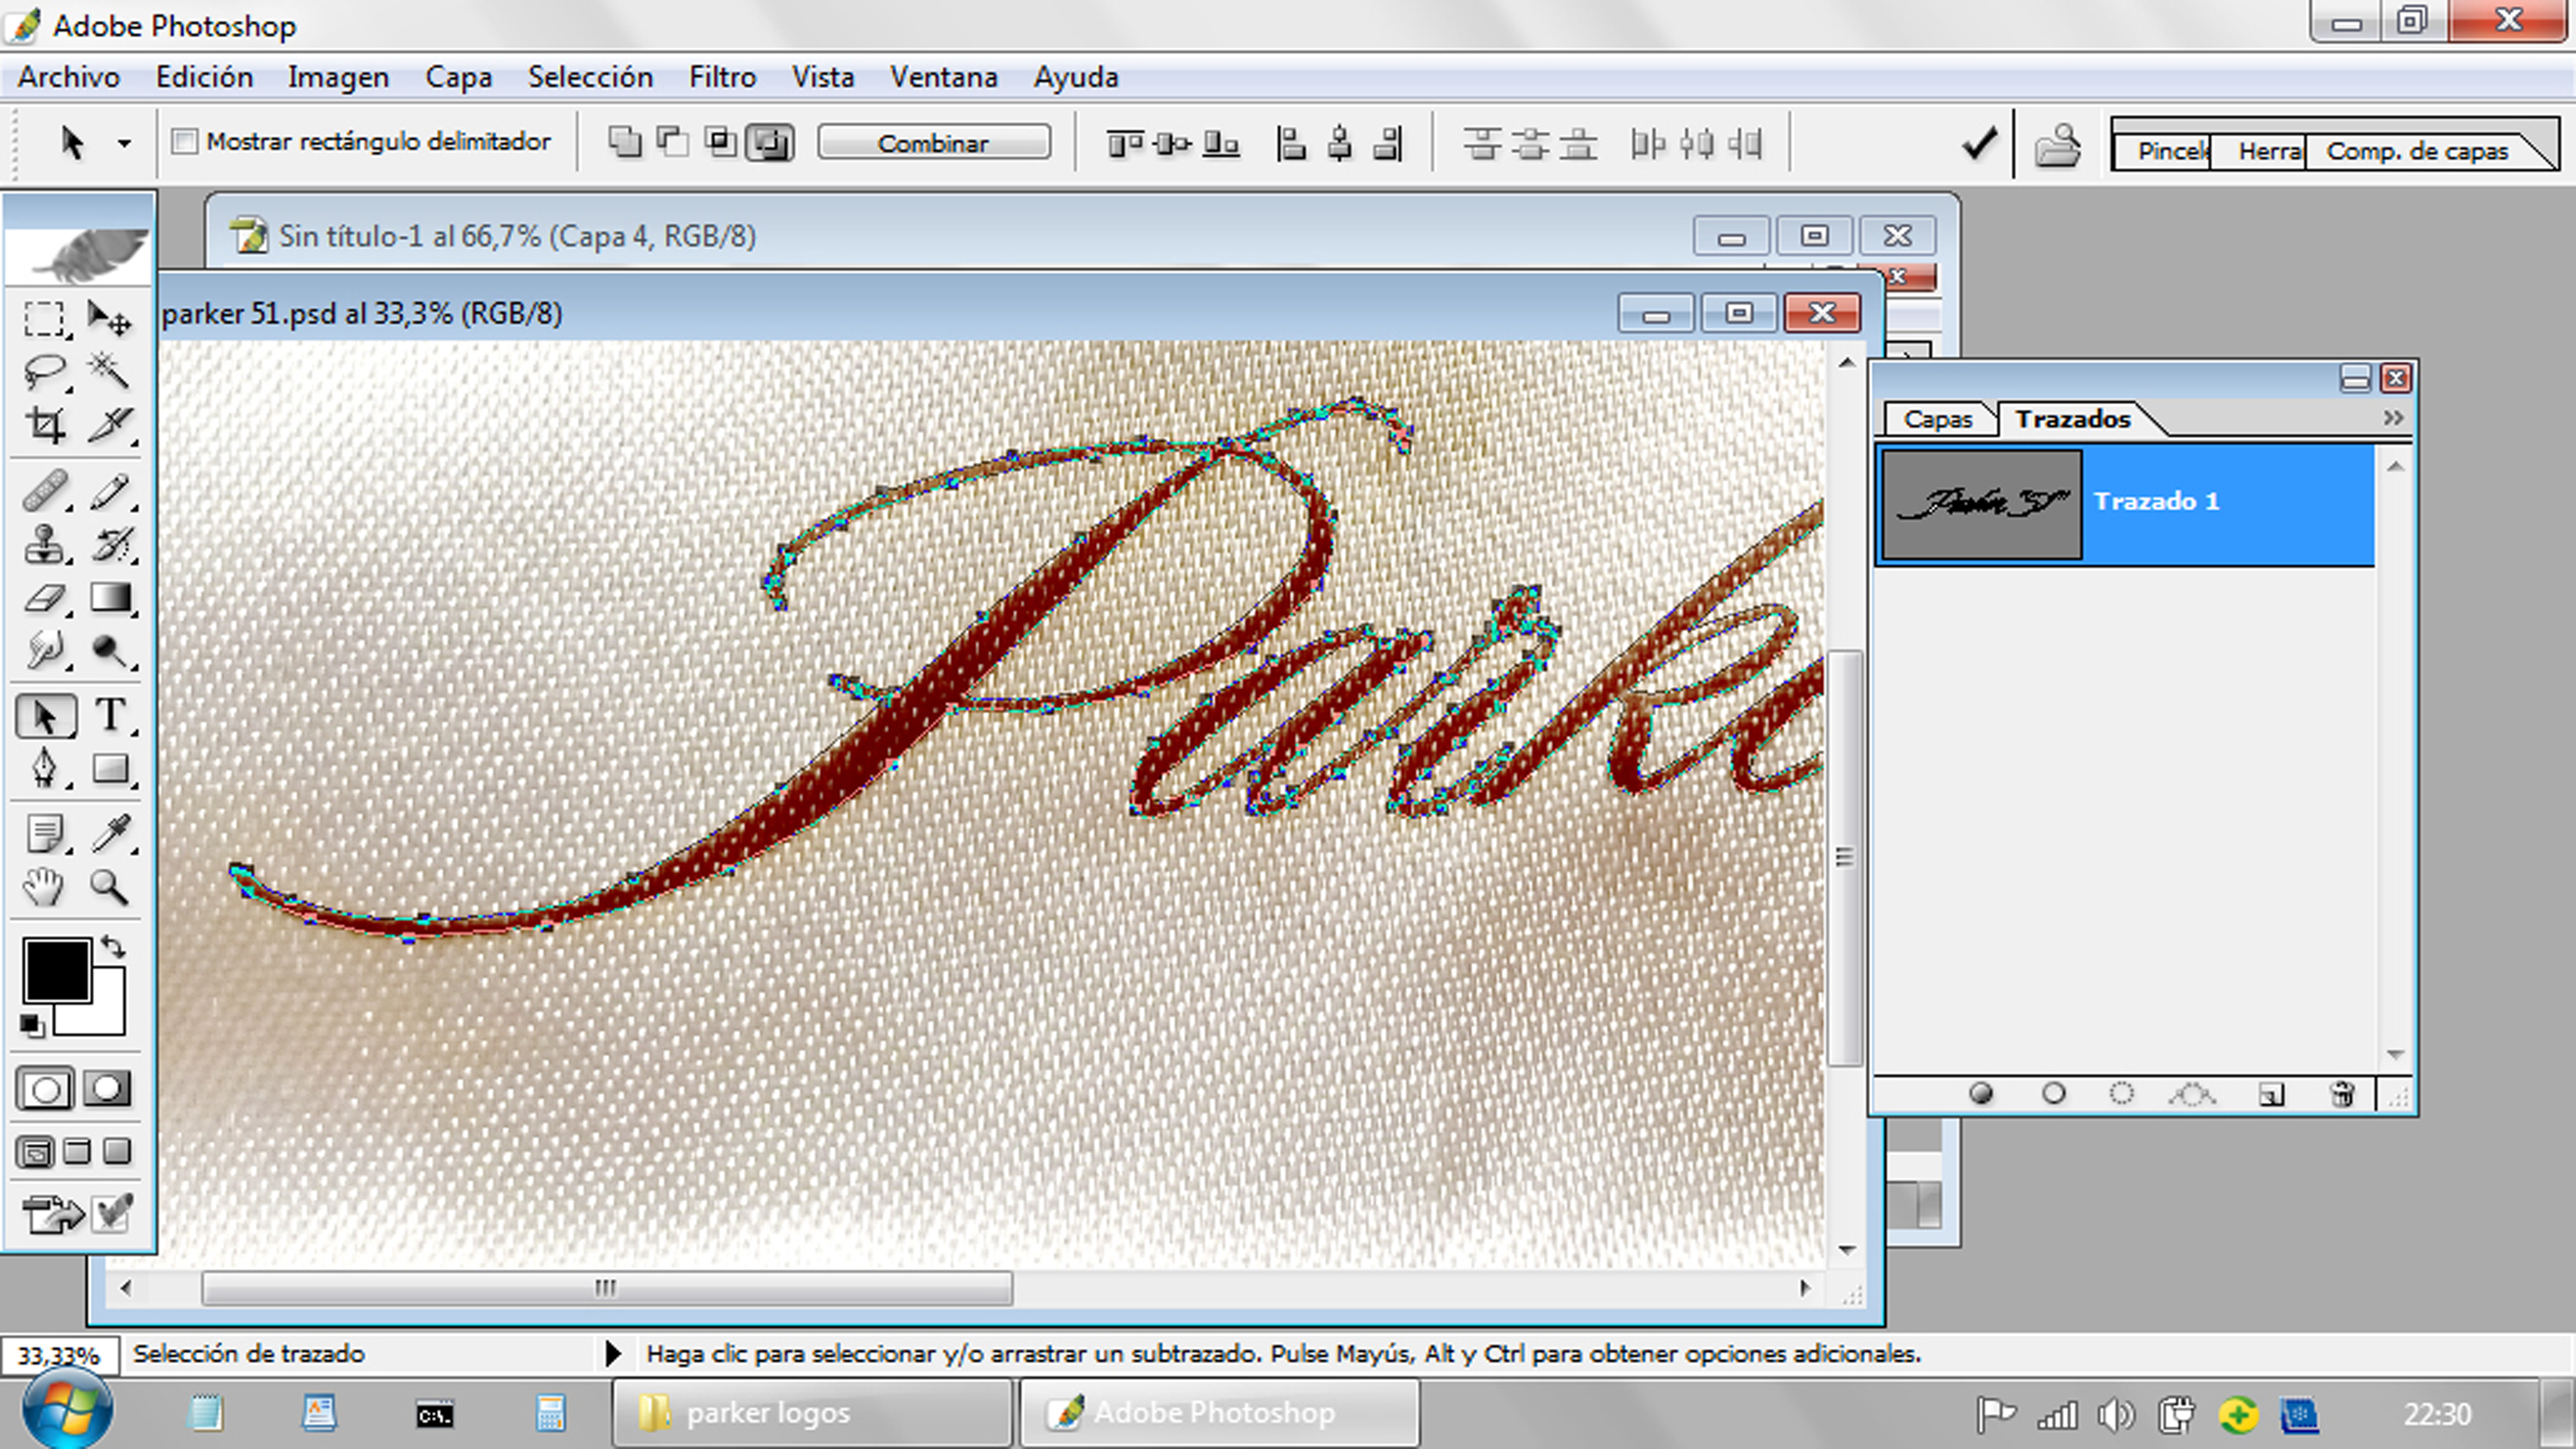Click the Combinar button

tap(933, 143)
